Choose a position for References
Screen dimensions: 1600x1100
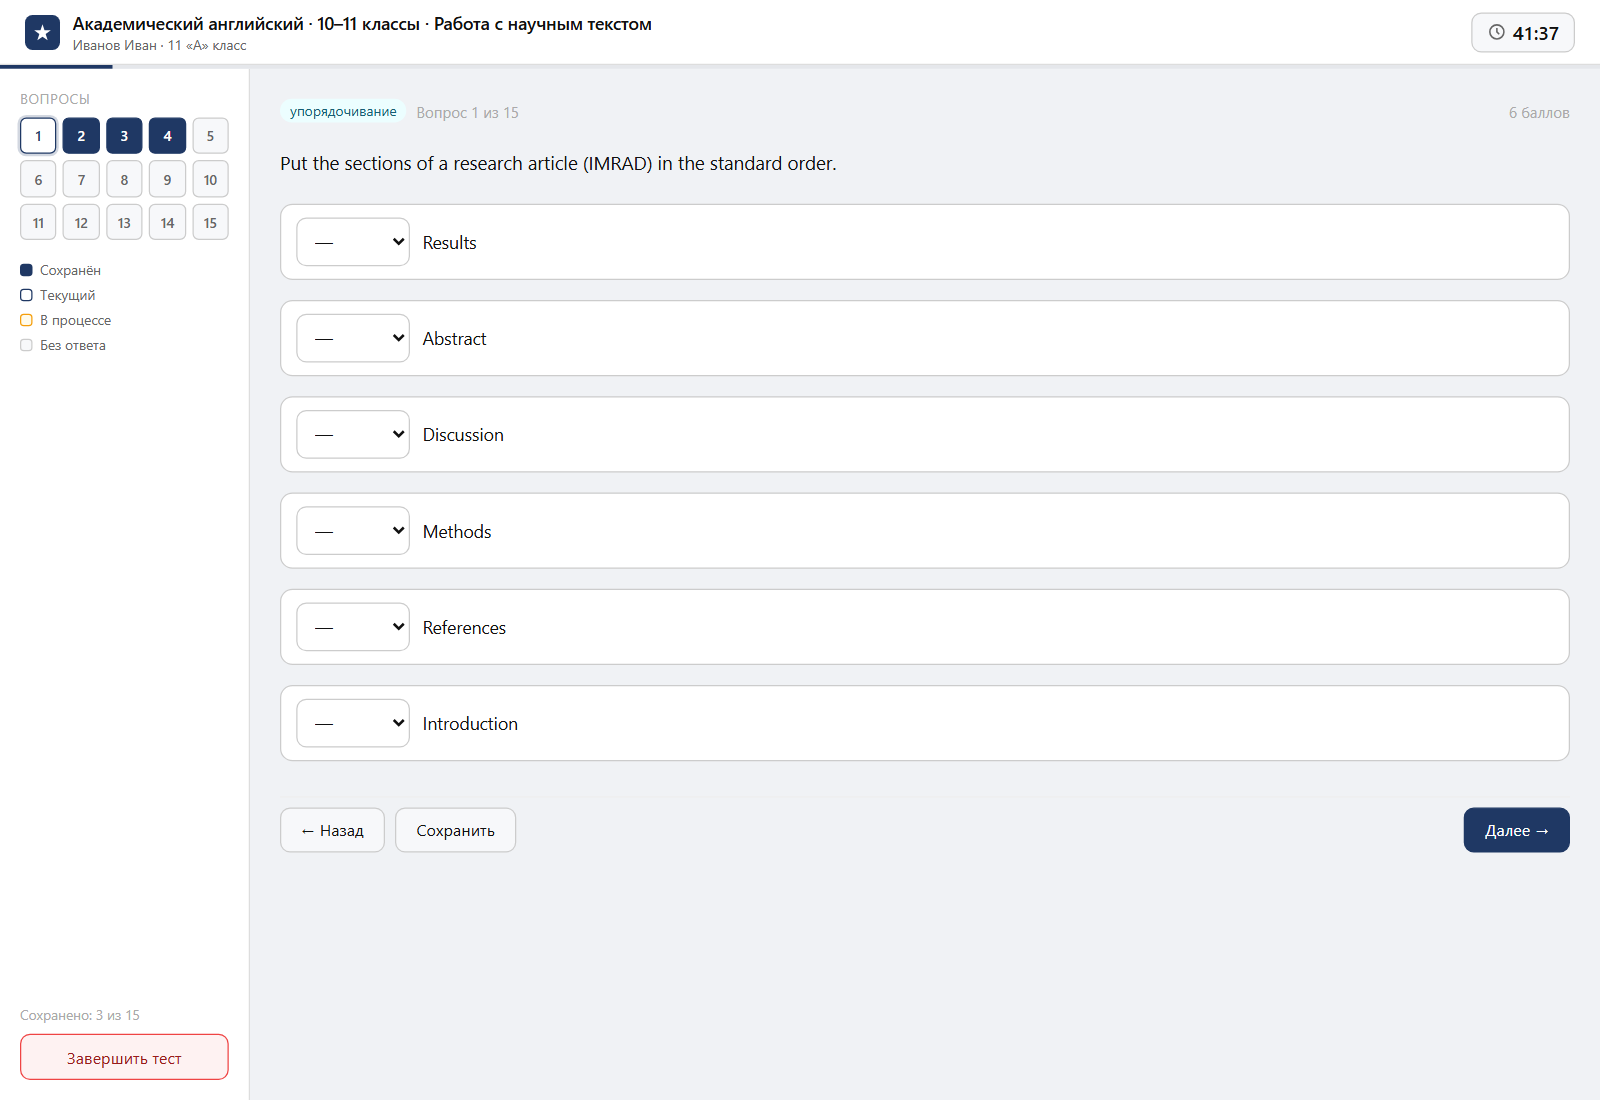point(353,627)
